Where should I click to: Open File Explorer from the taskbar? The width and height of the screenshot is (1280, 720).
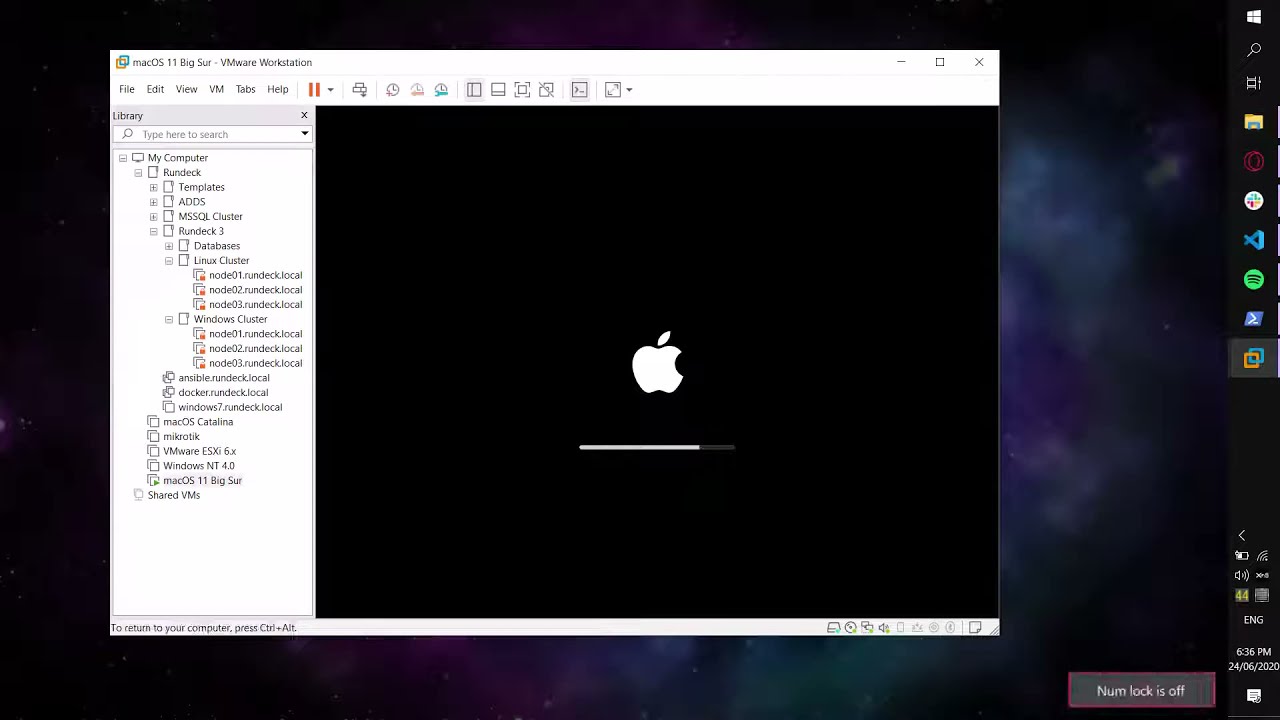click(1254, 122)
